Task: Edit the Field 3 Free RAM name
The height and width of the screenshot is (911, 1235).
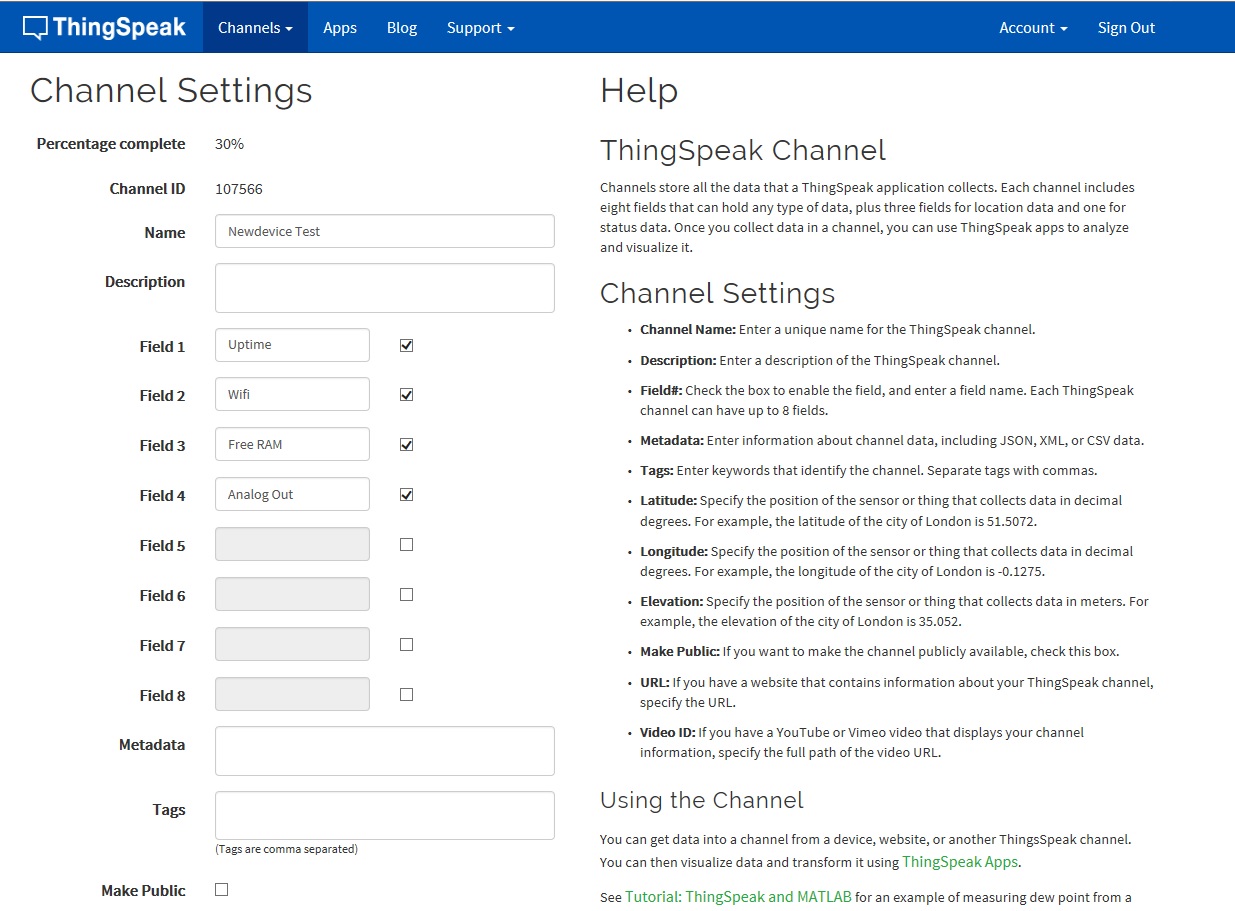Action: pos(292,444)
